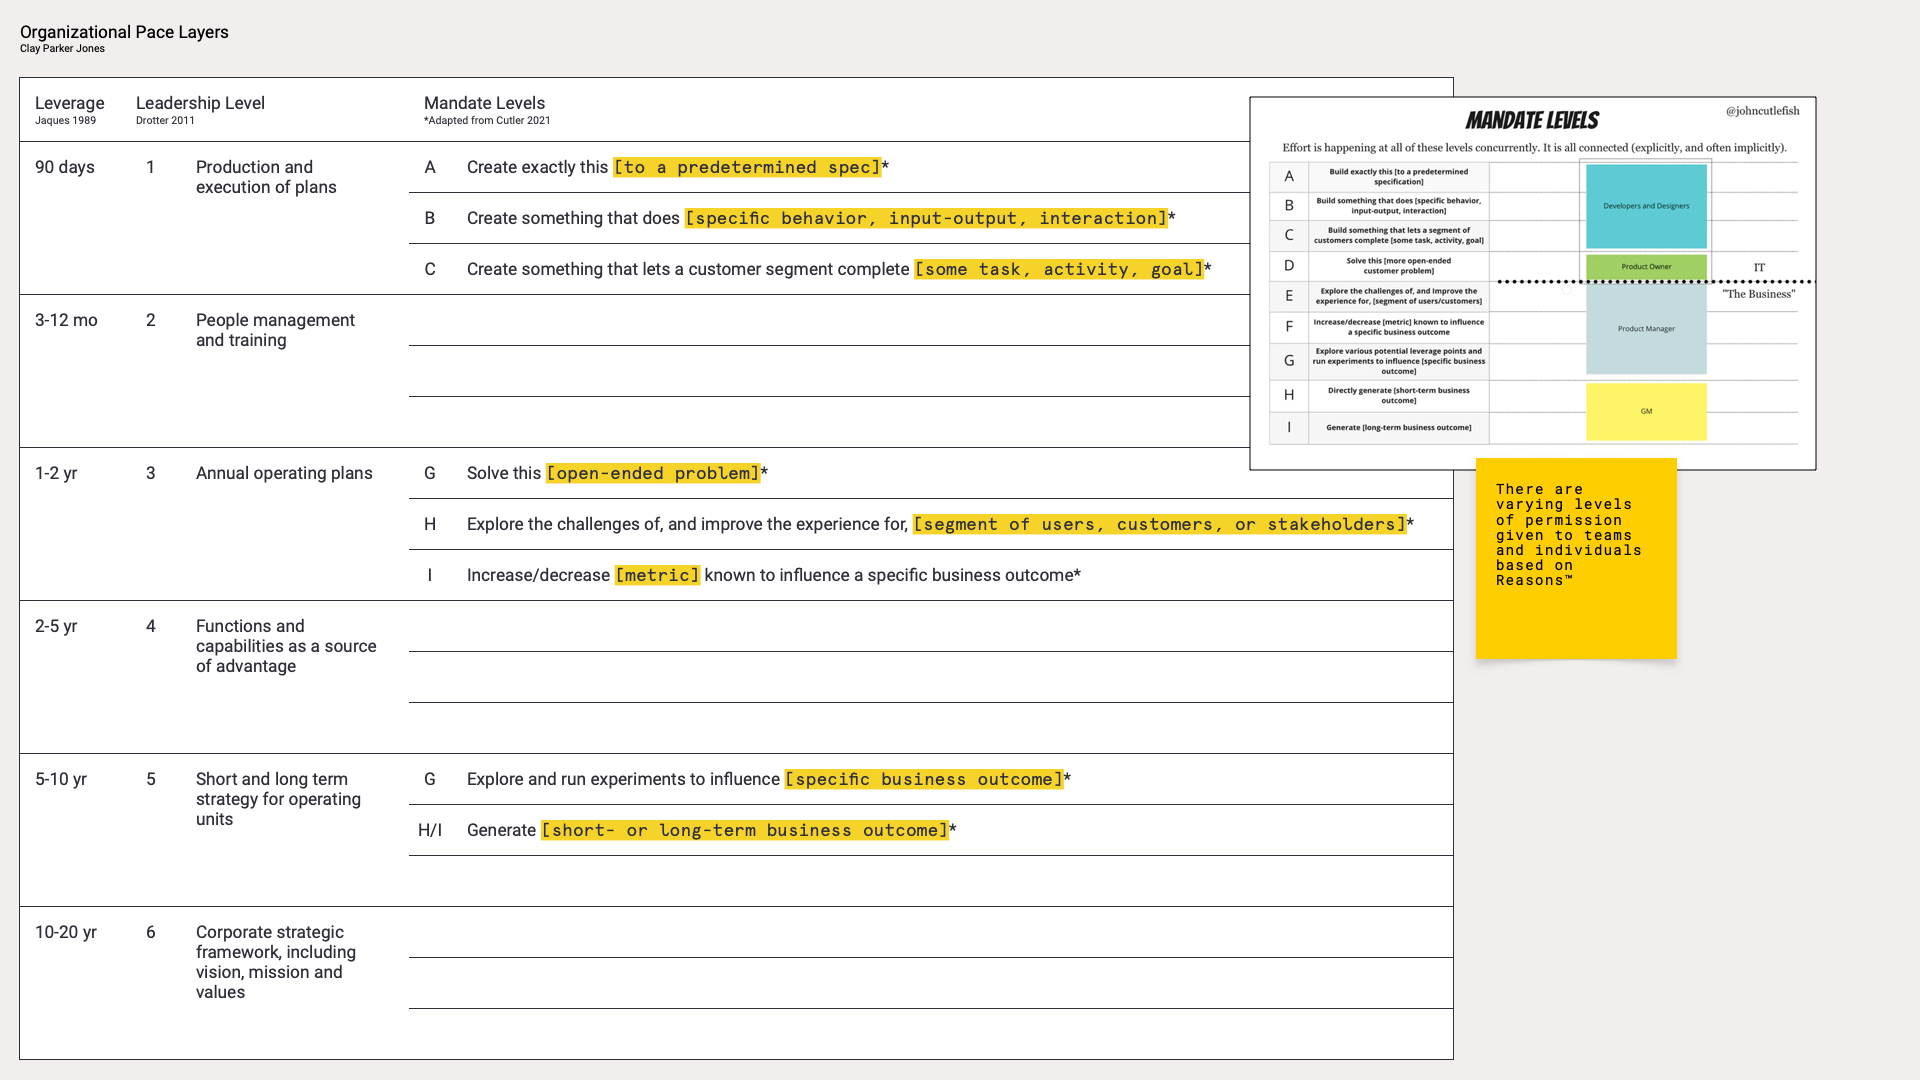Click the 10-20 yr leverage cell
Screen dimensions: 1920x1080
click(x=66, y=932)
